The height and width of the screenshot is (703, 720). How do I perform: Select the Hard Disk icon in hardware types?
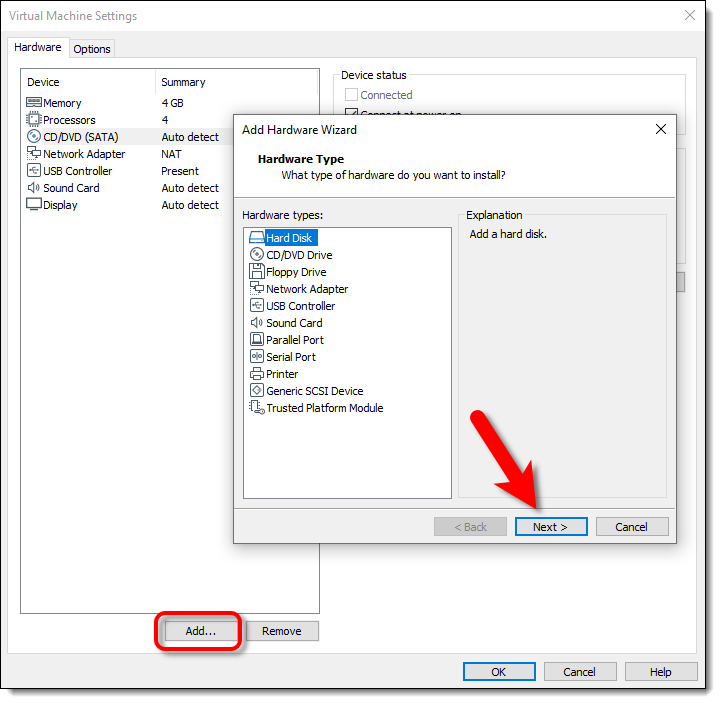[x=257, y=237]
